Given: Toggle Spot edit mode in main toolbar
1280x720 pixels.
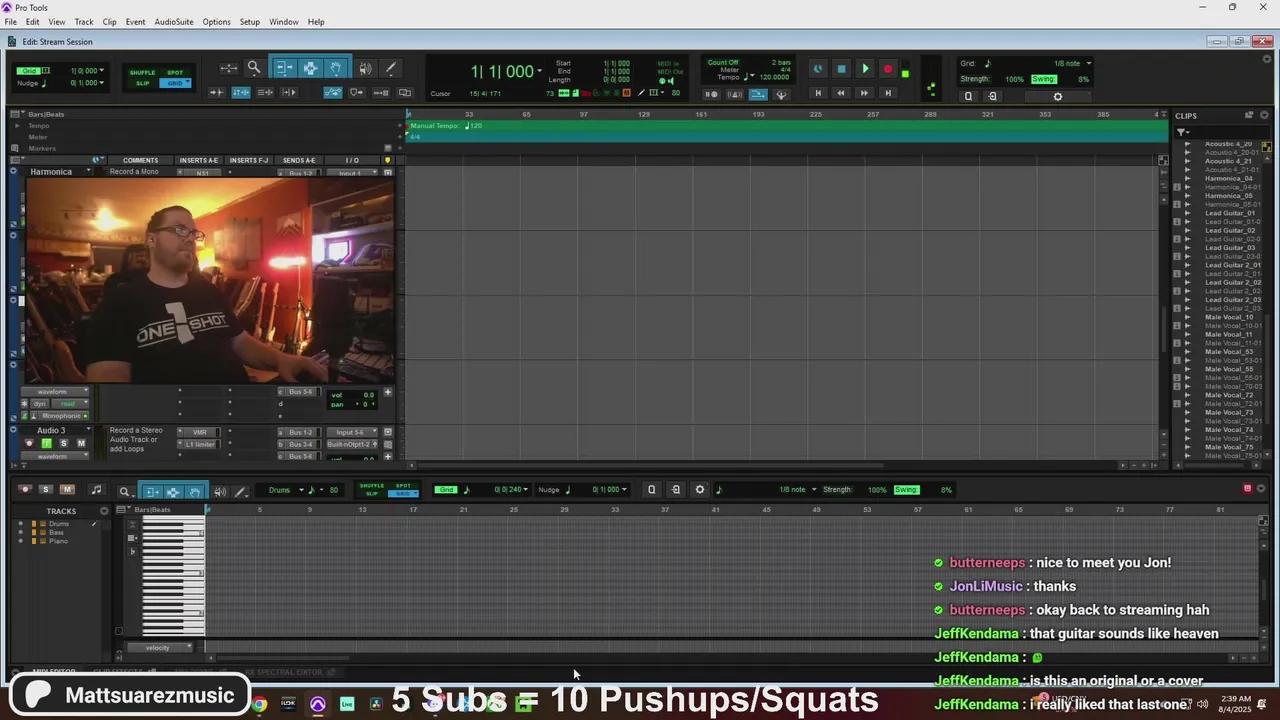Looking at the screenshot, I should tap(175, 72).
